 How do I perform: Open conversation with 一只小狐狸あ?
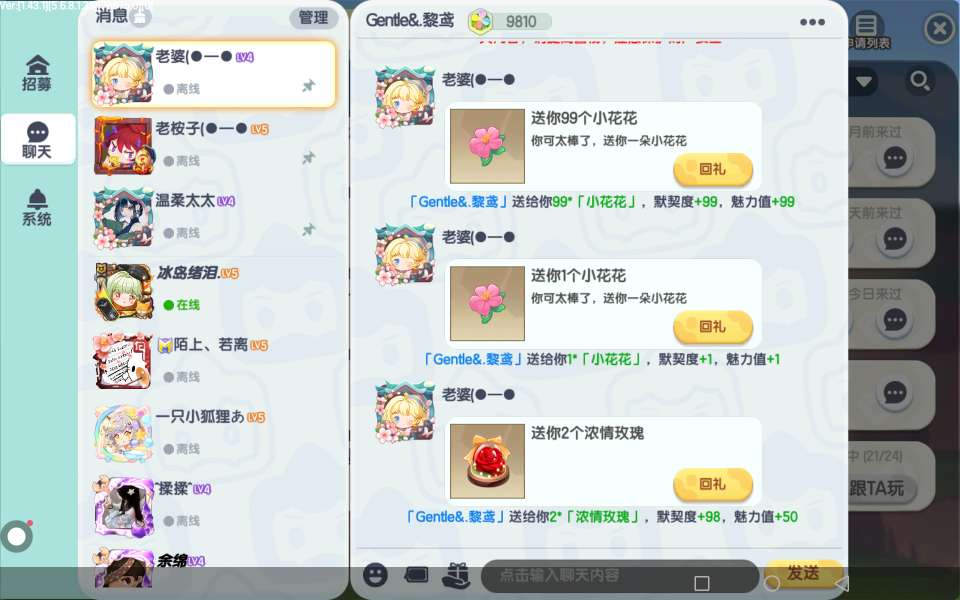pos(214,433)
